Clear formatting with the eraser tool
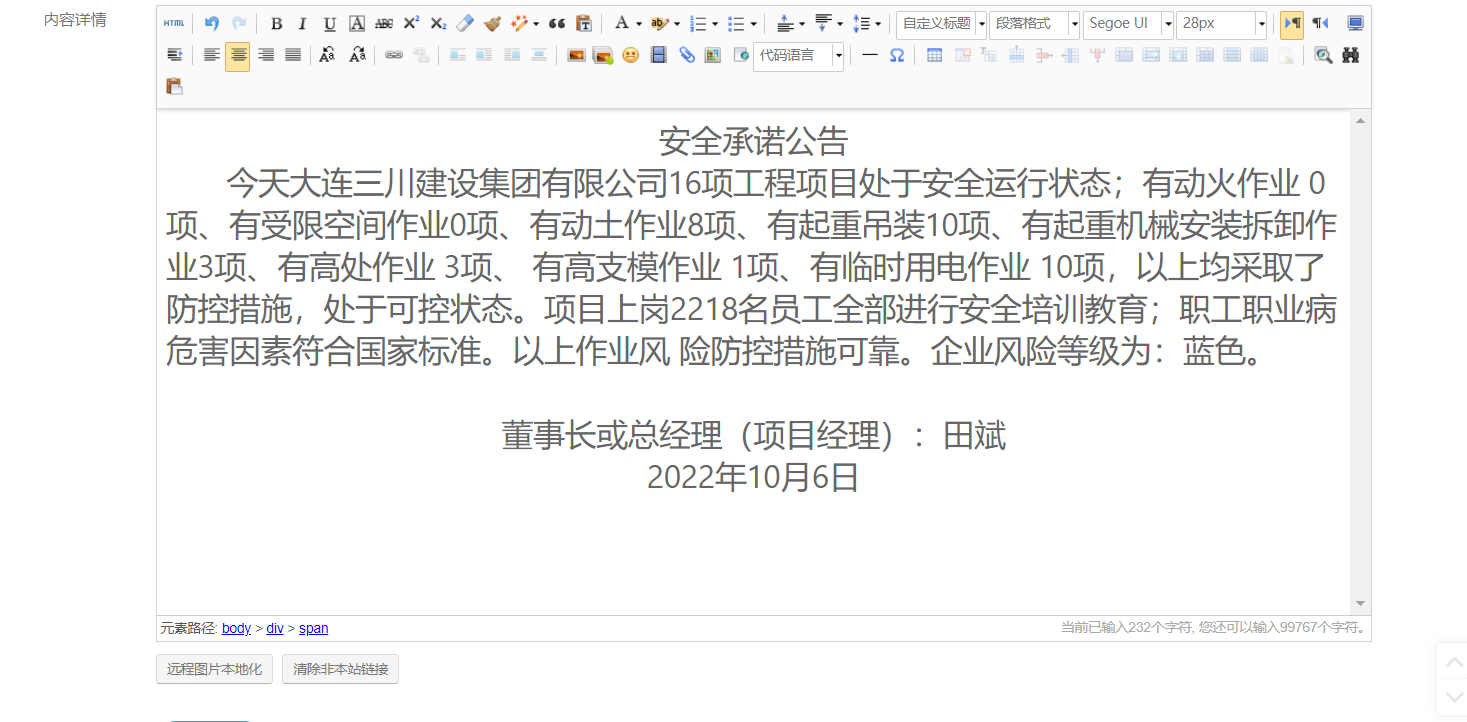 click(x=465, y=24)
